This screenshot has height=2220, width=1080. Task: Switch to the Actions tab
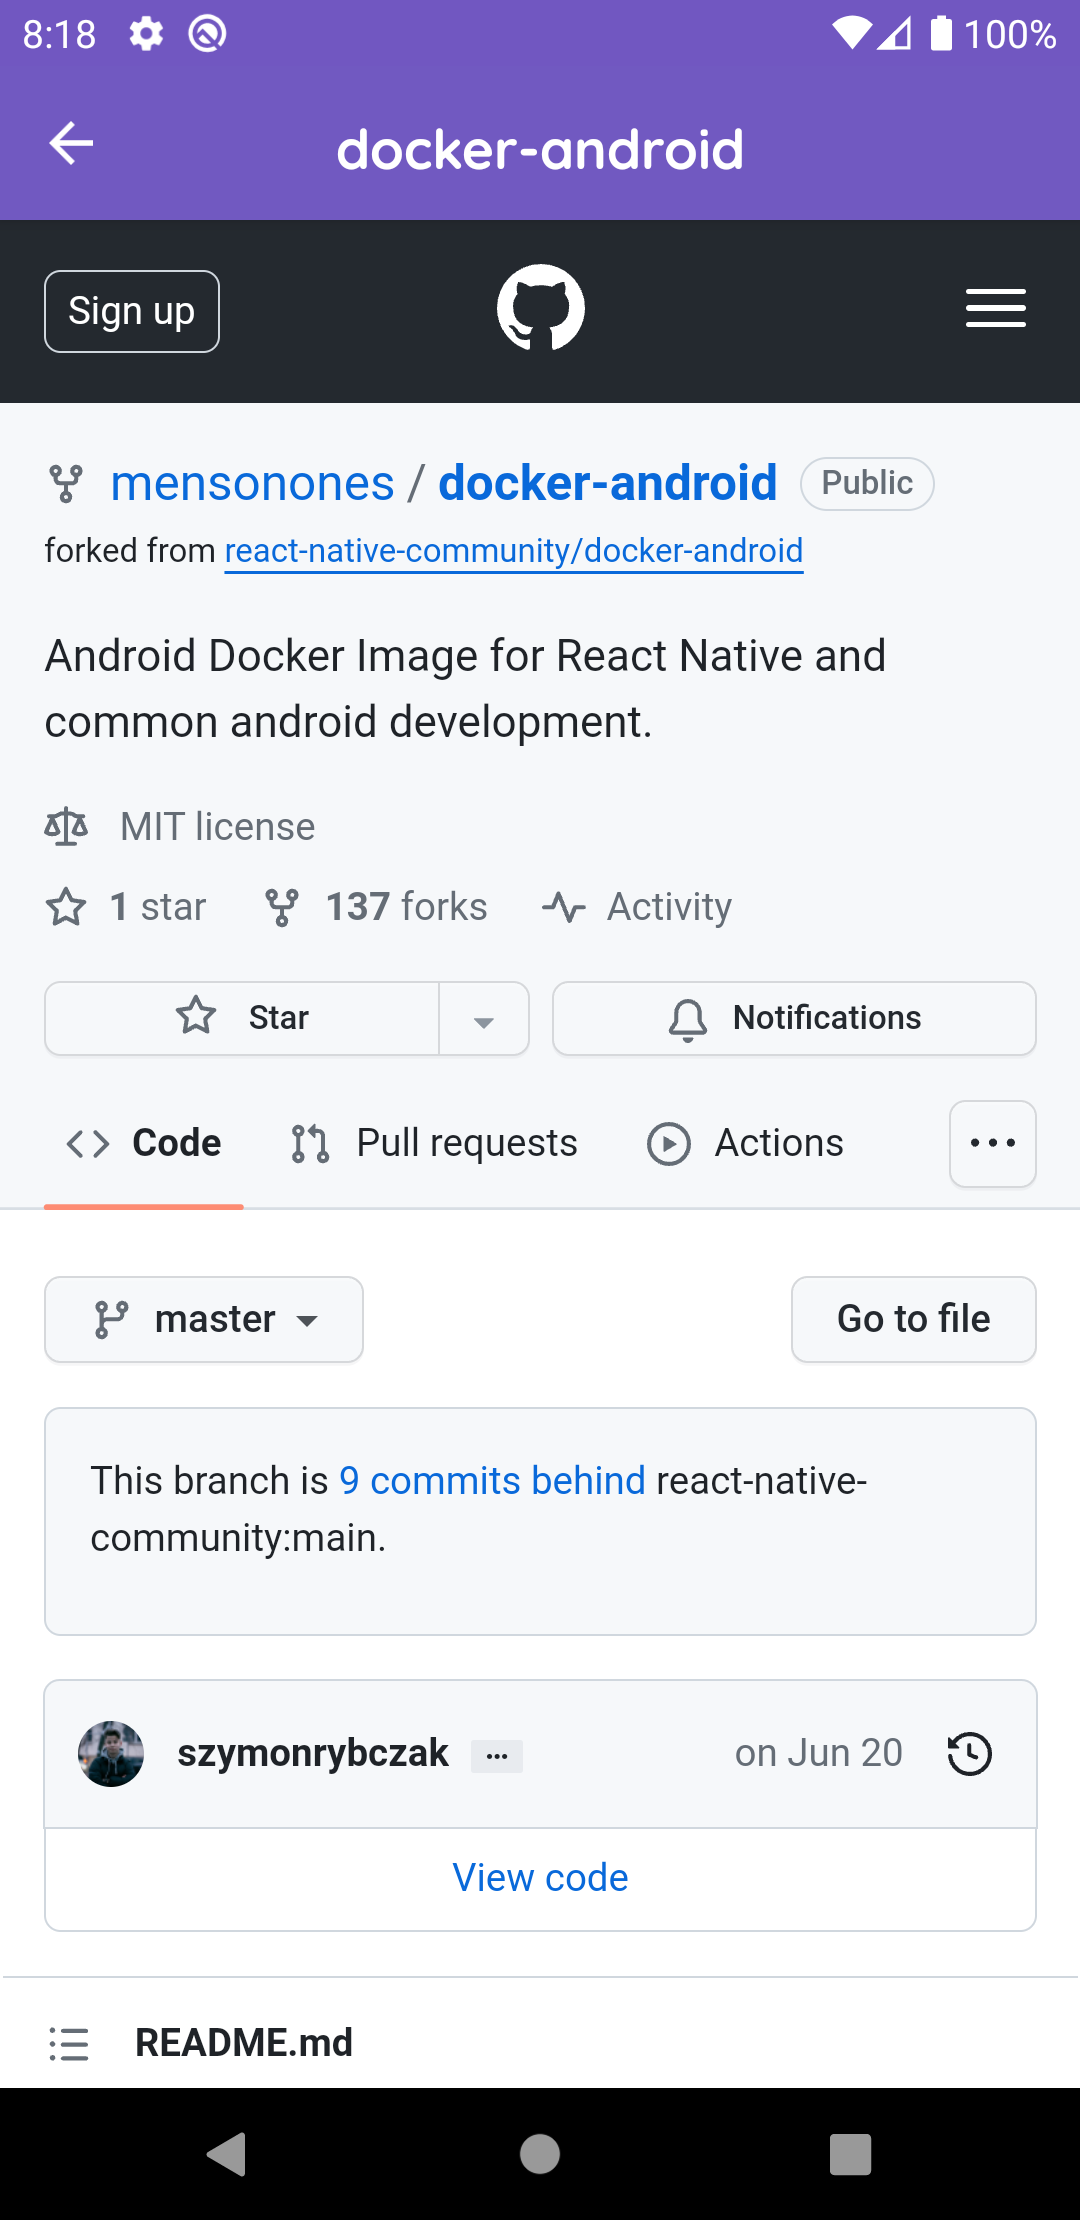coord(746,1143)
